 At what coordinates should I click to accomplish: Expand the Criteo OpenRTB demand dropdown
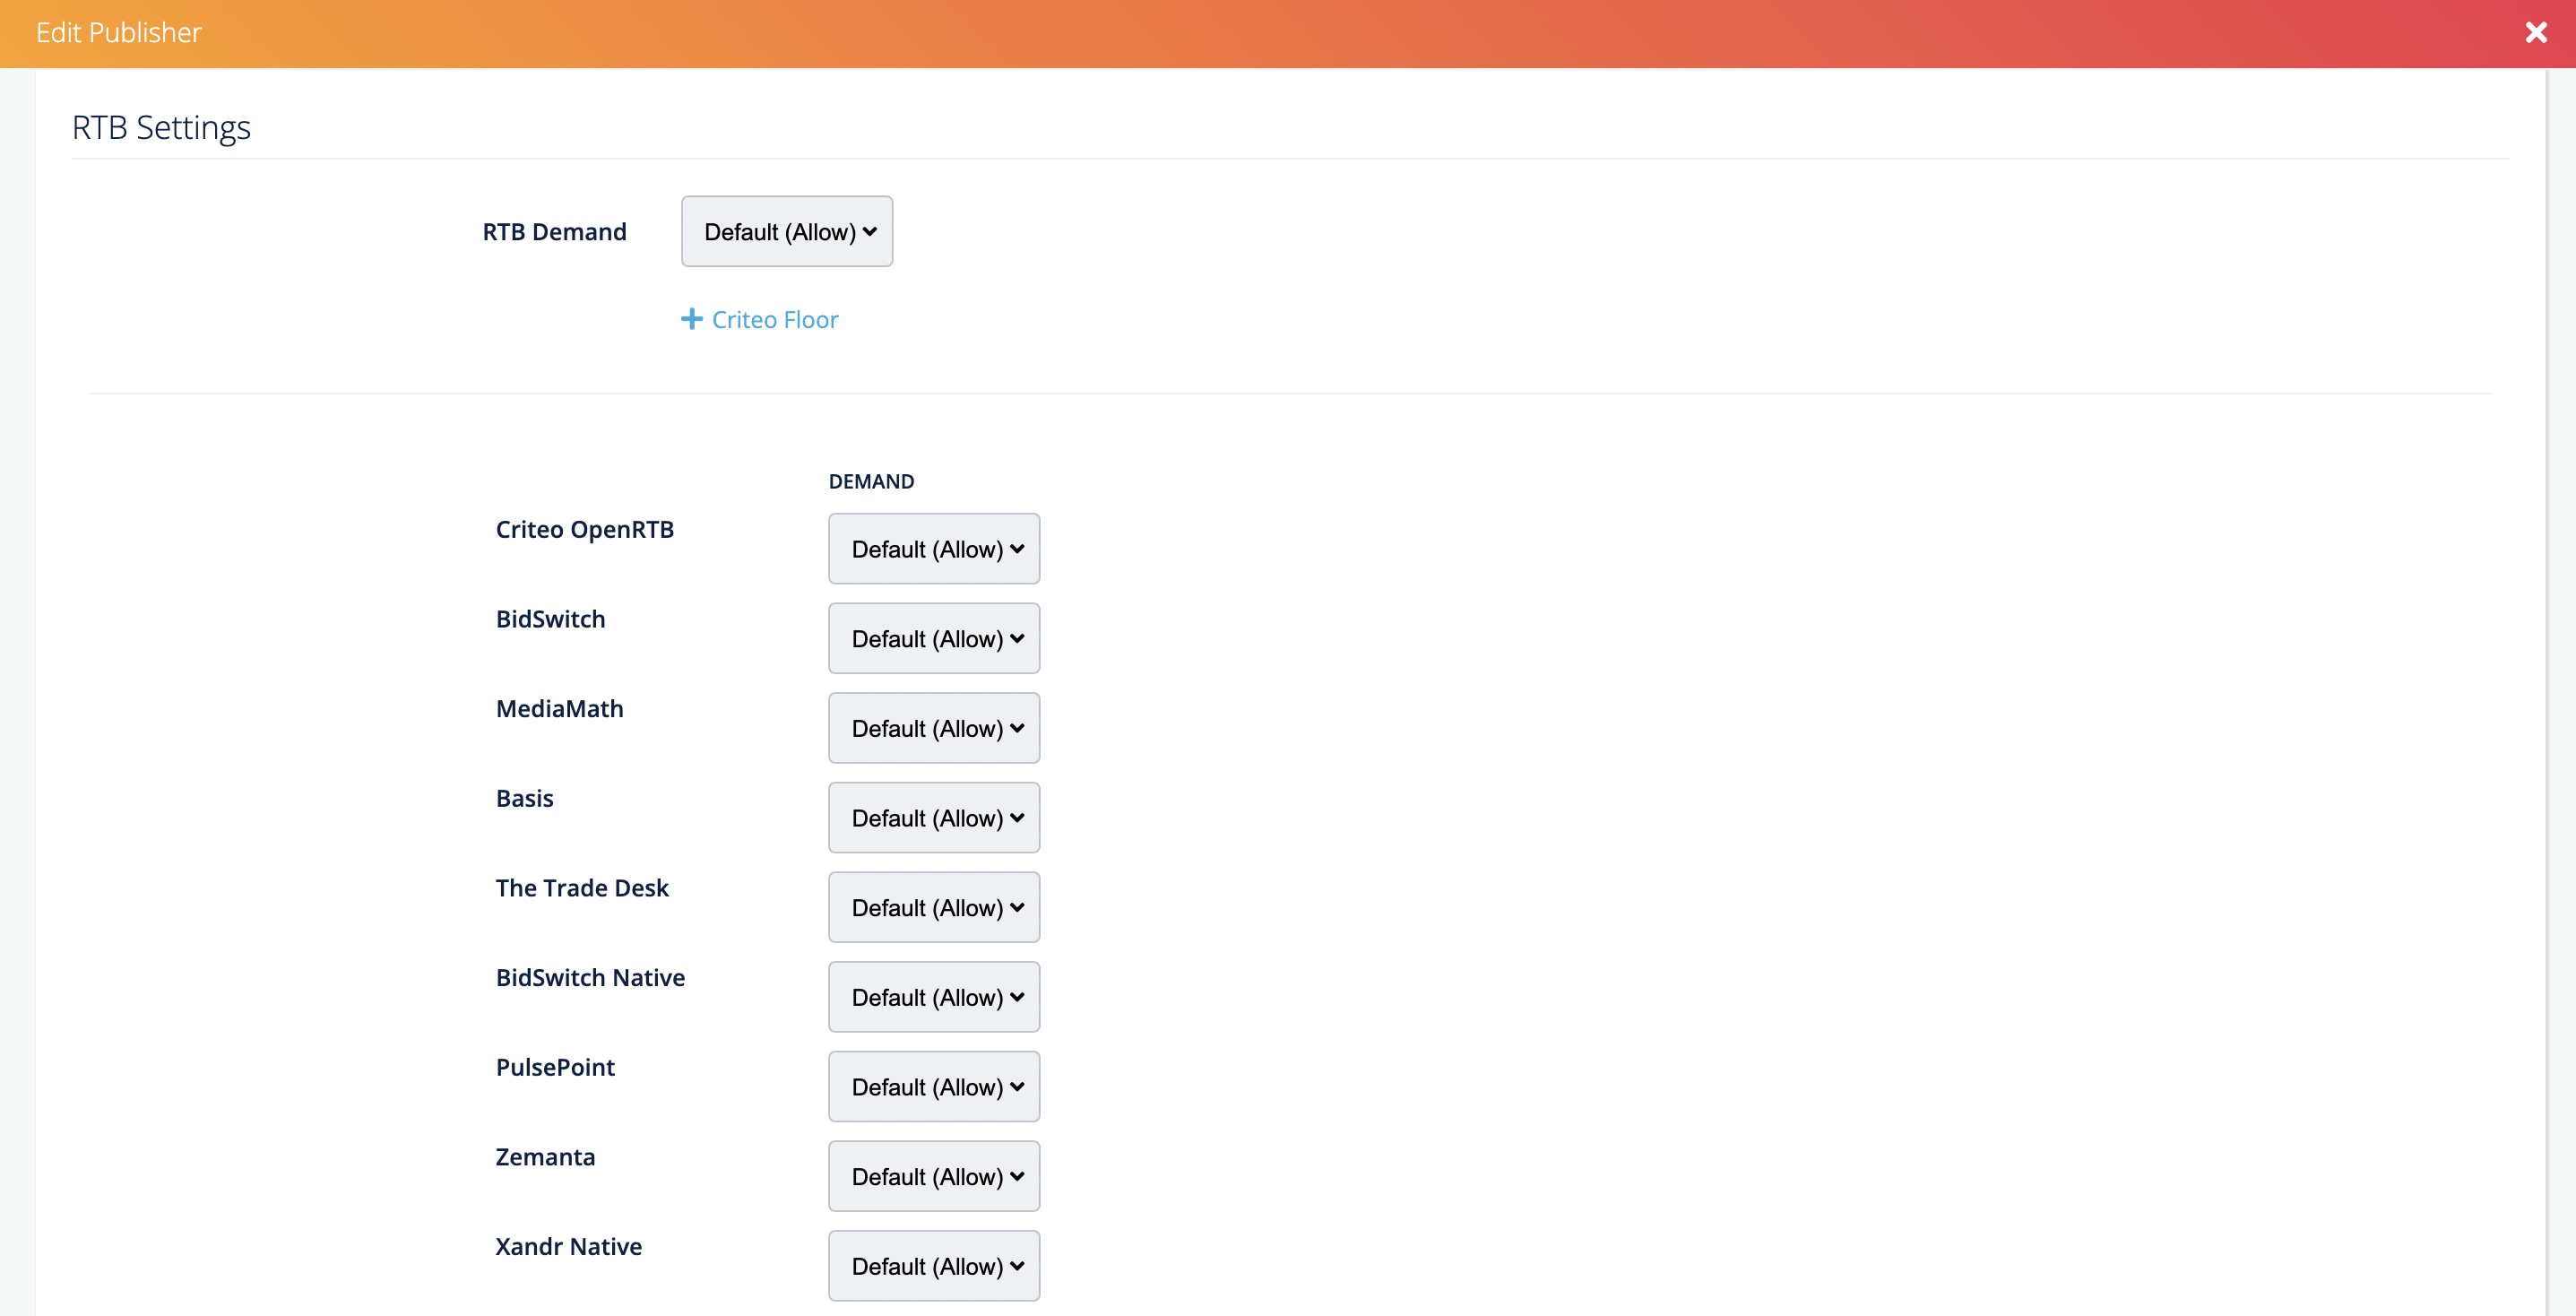click(934, 549)
